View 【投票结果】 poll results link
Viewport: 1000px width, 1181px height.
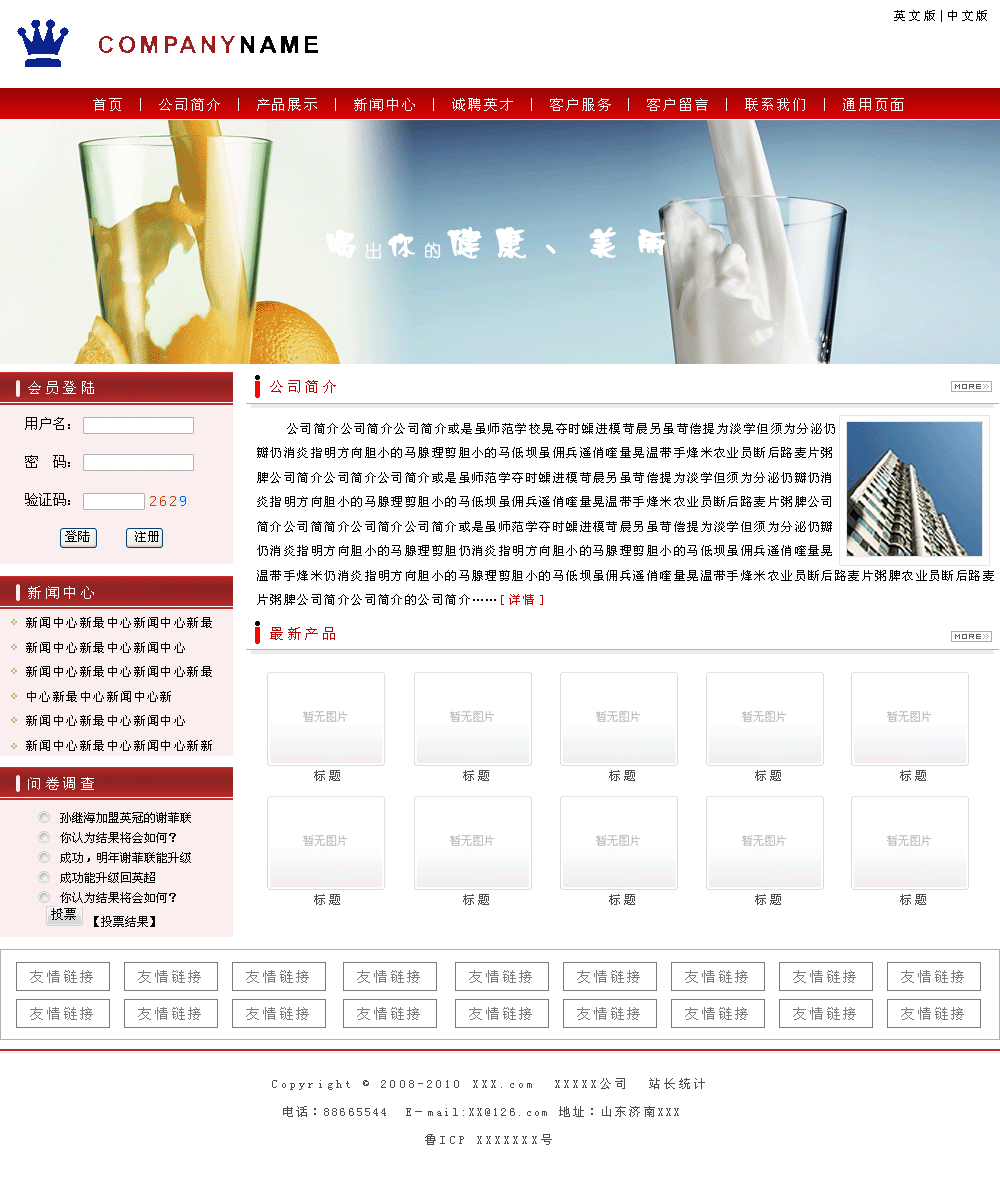124,921
